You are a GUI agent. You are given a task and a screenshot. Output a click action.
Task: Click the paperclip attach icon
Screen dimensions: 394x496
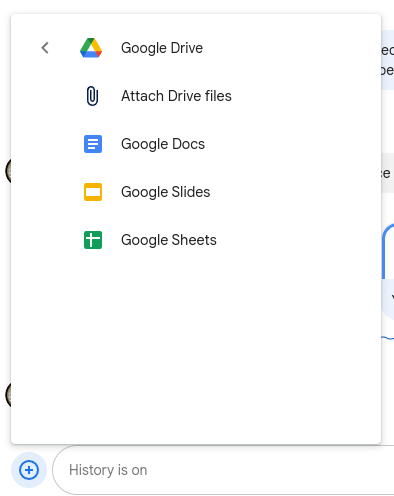(92, 96)
